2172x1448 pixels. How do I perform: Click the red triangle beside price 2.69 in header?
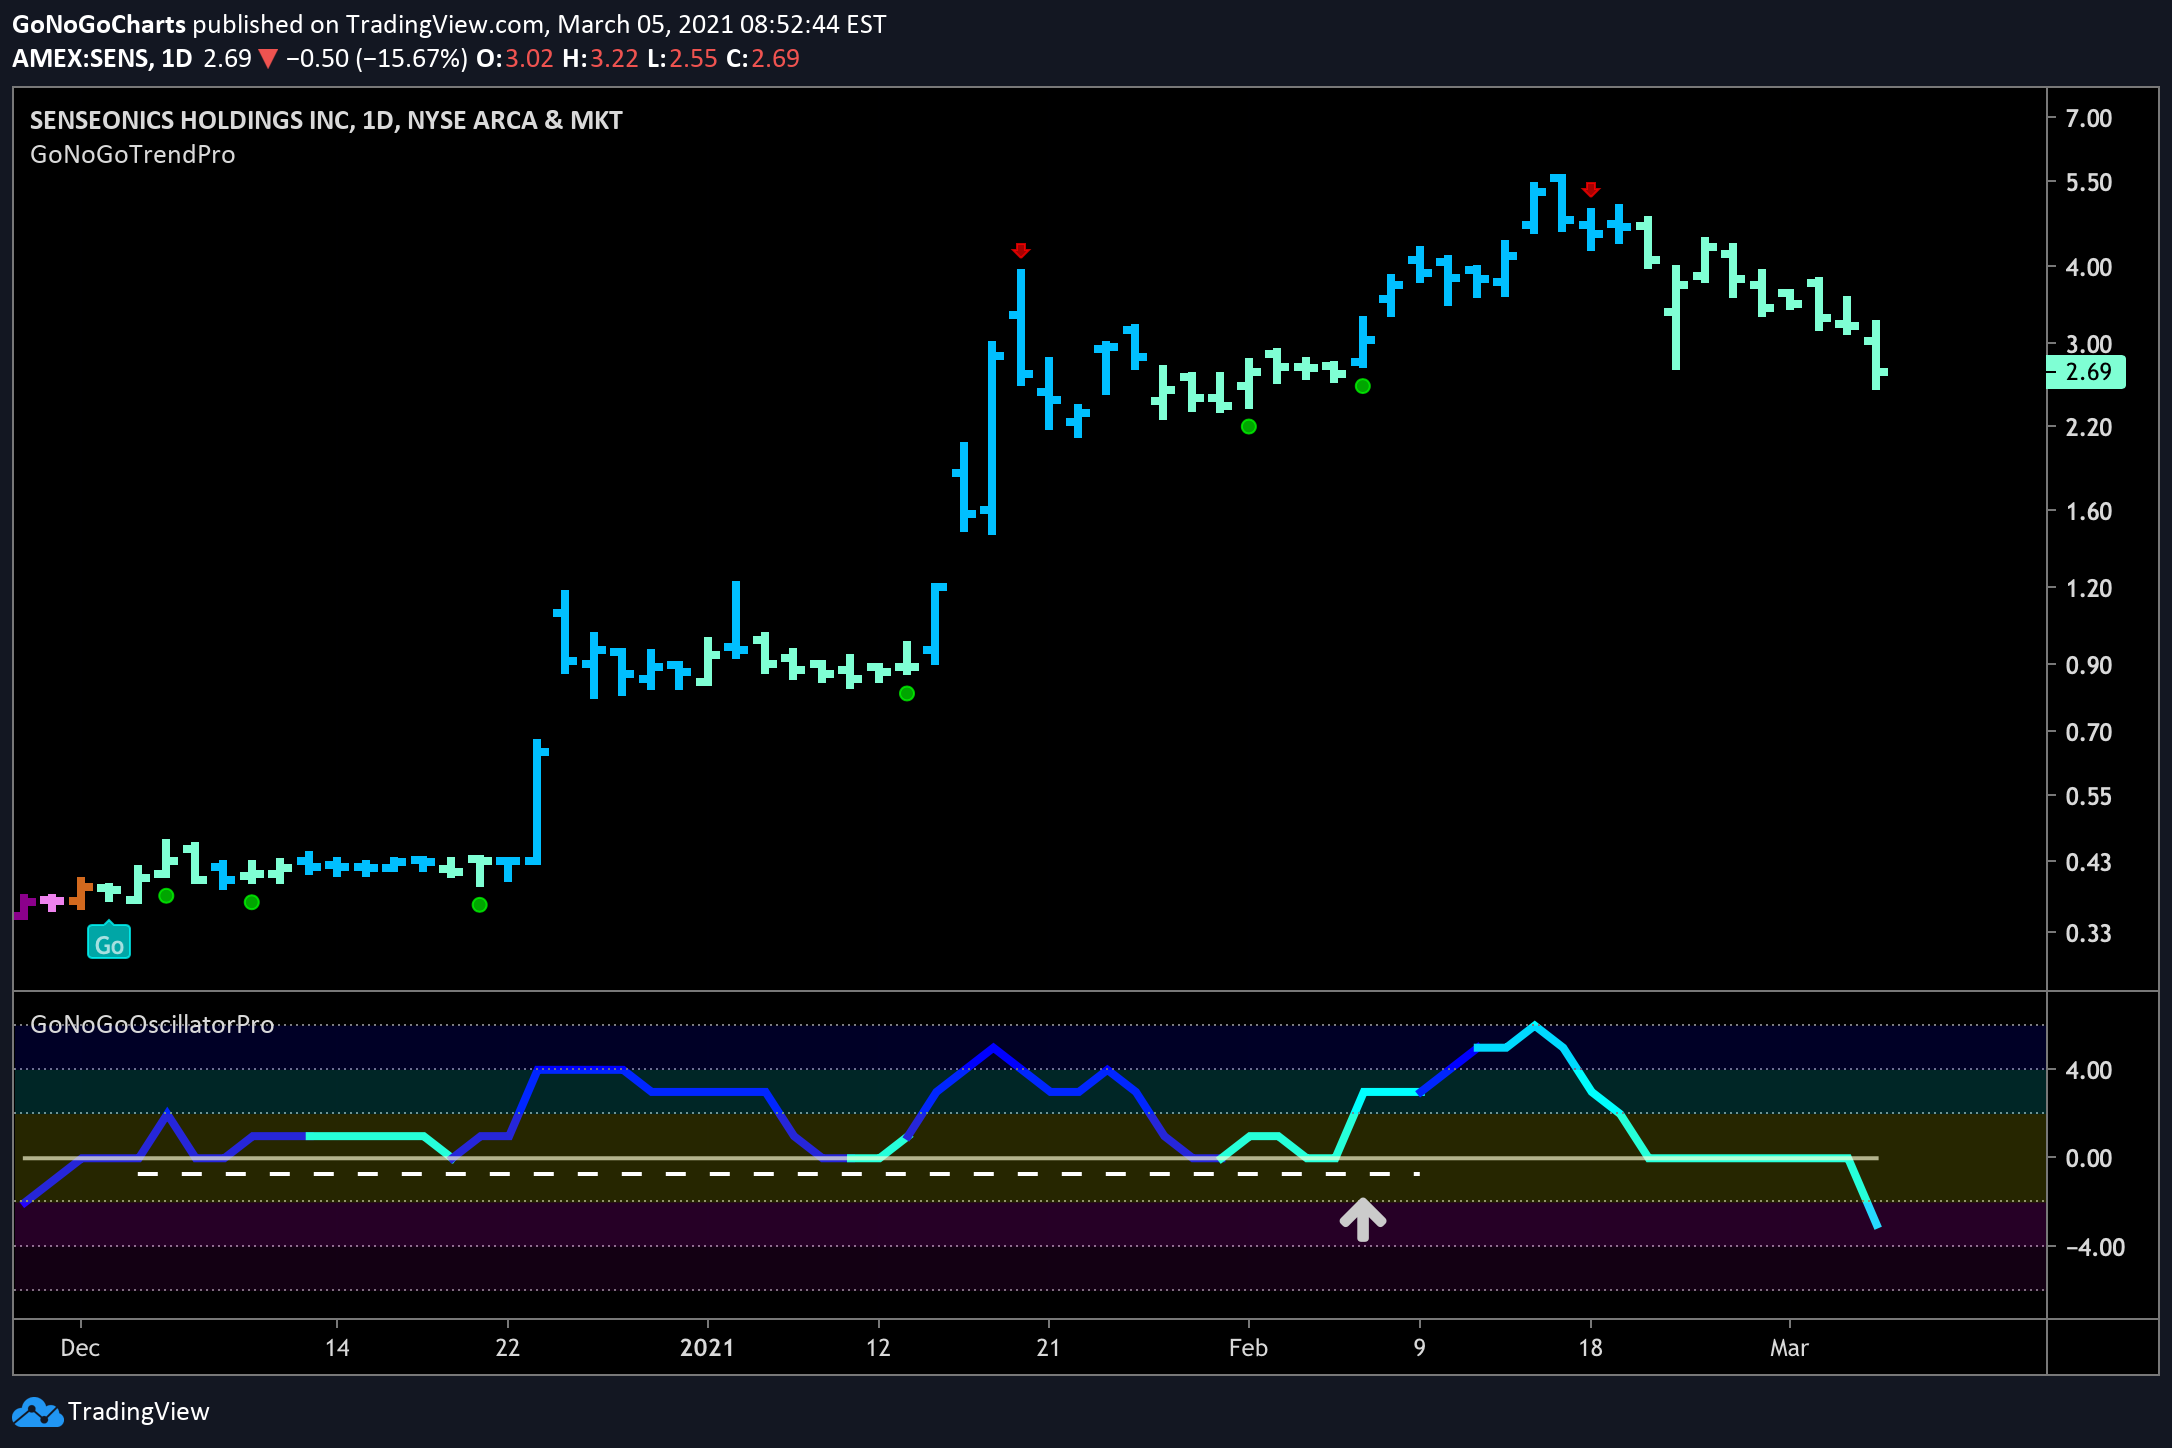point(268,59)
